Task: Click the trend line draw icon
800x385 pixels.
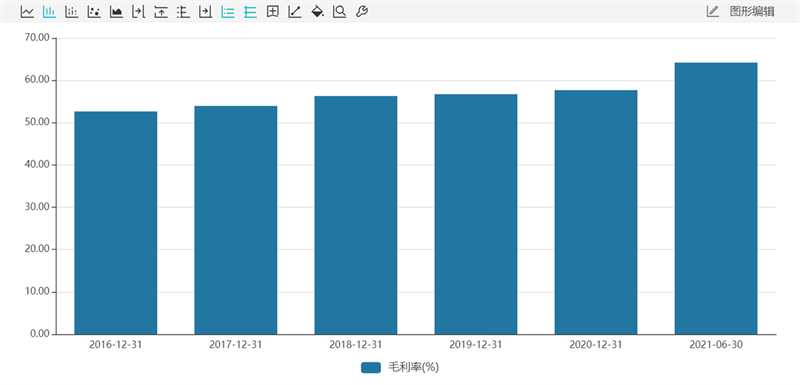Action: [295, 12]
